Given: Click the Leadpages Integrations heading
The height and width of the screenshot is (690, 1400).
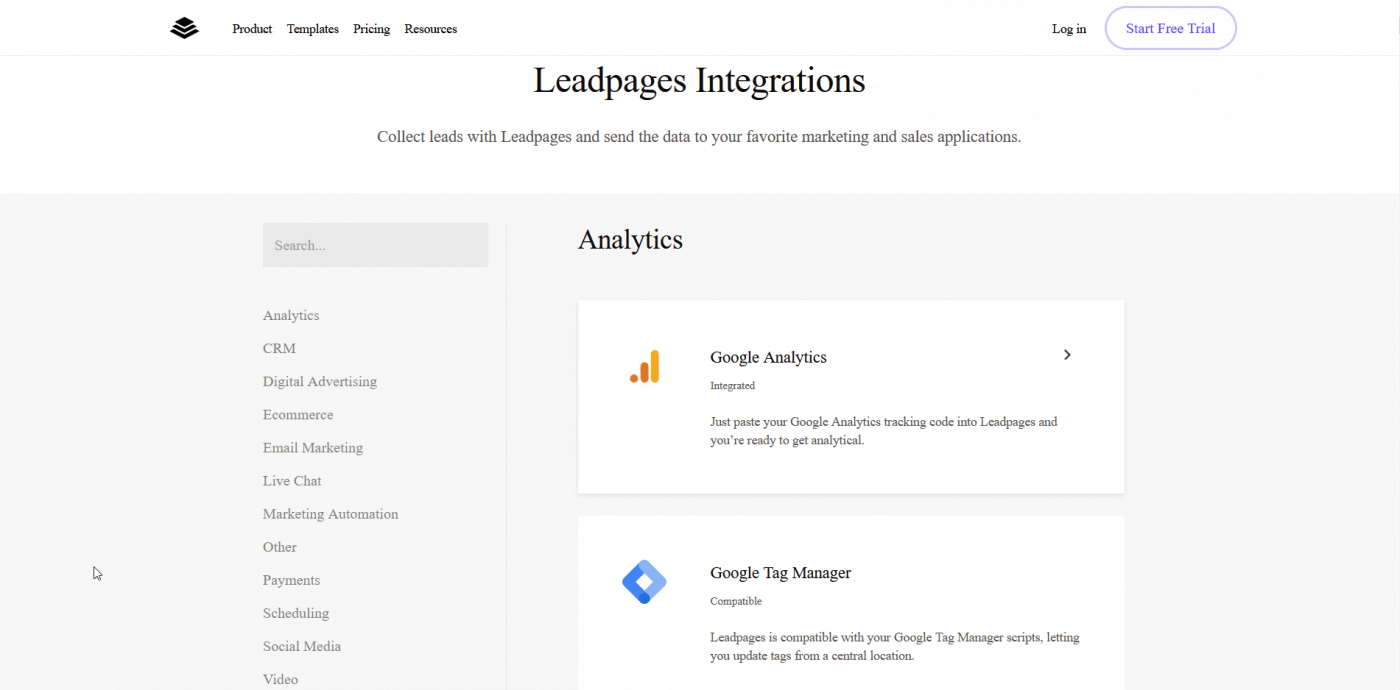Looking at the screenshot, I should [x=699, y=80].
